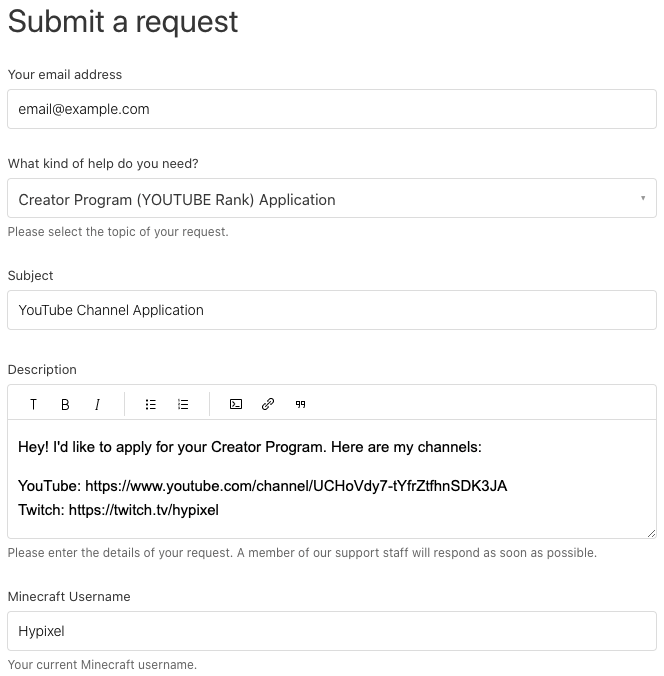Screen dimensions: 664x676
Task: Click the 'What kind of help do you need?' label
Action: 103,164
